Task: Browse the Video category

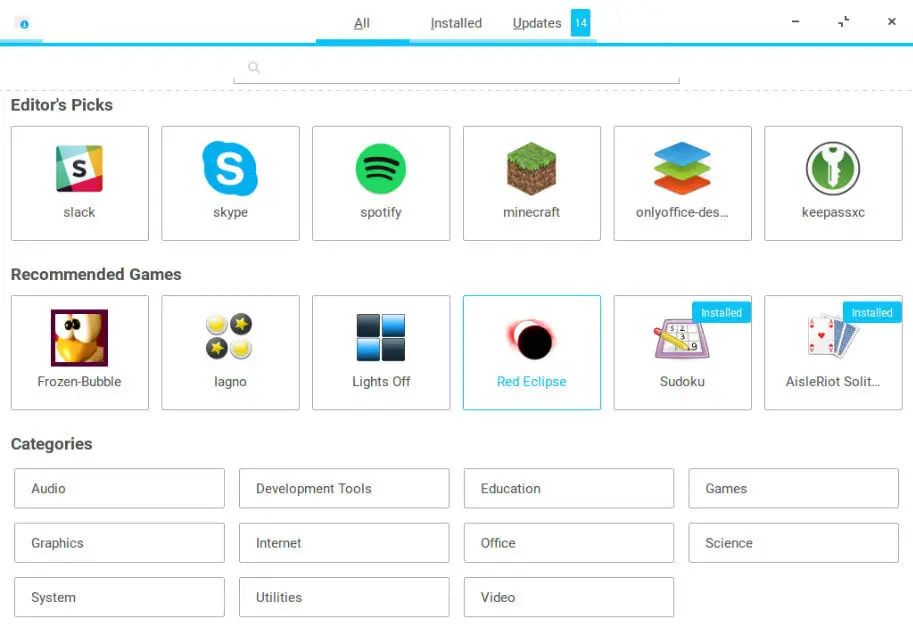Action: click(x=569, y=597)
